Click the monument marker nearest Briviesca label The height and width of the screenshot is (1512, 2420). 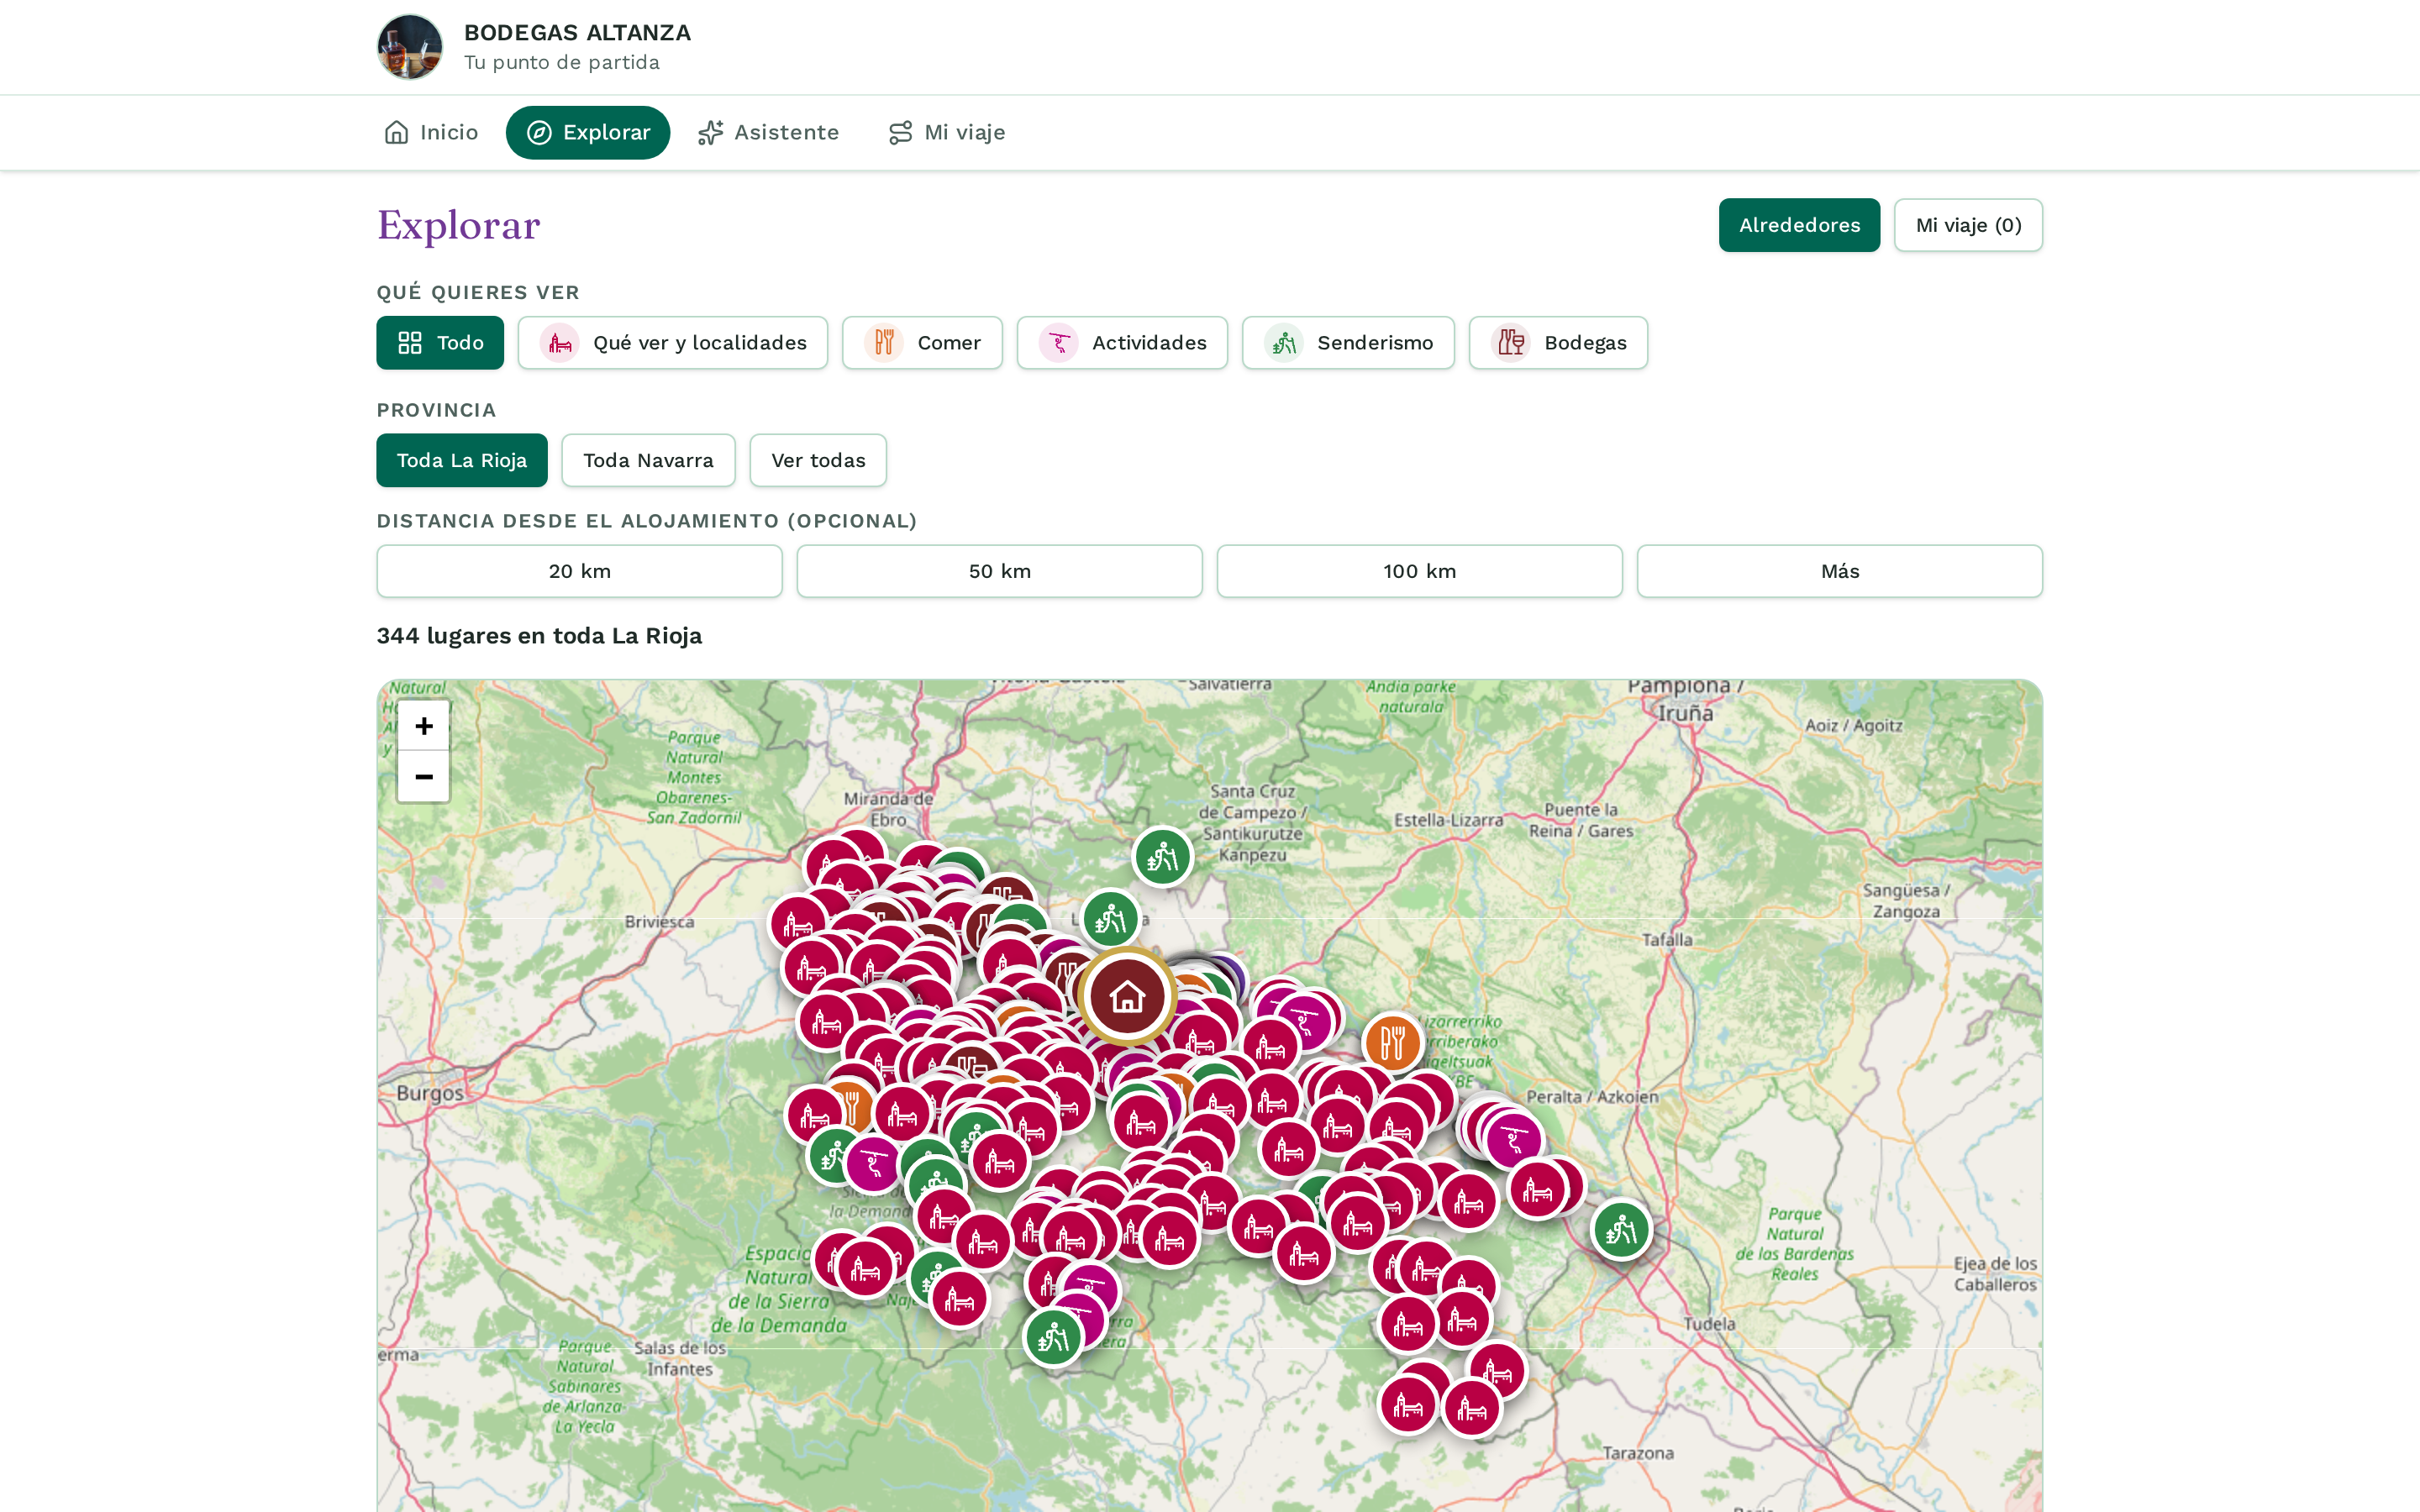pos(798,924)
